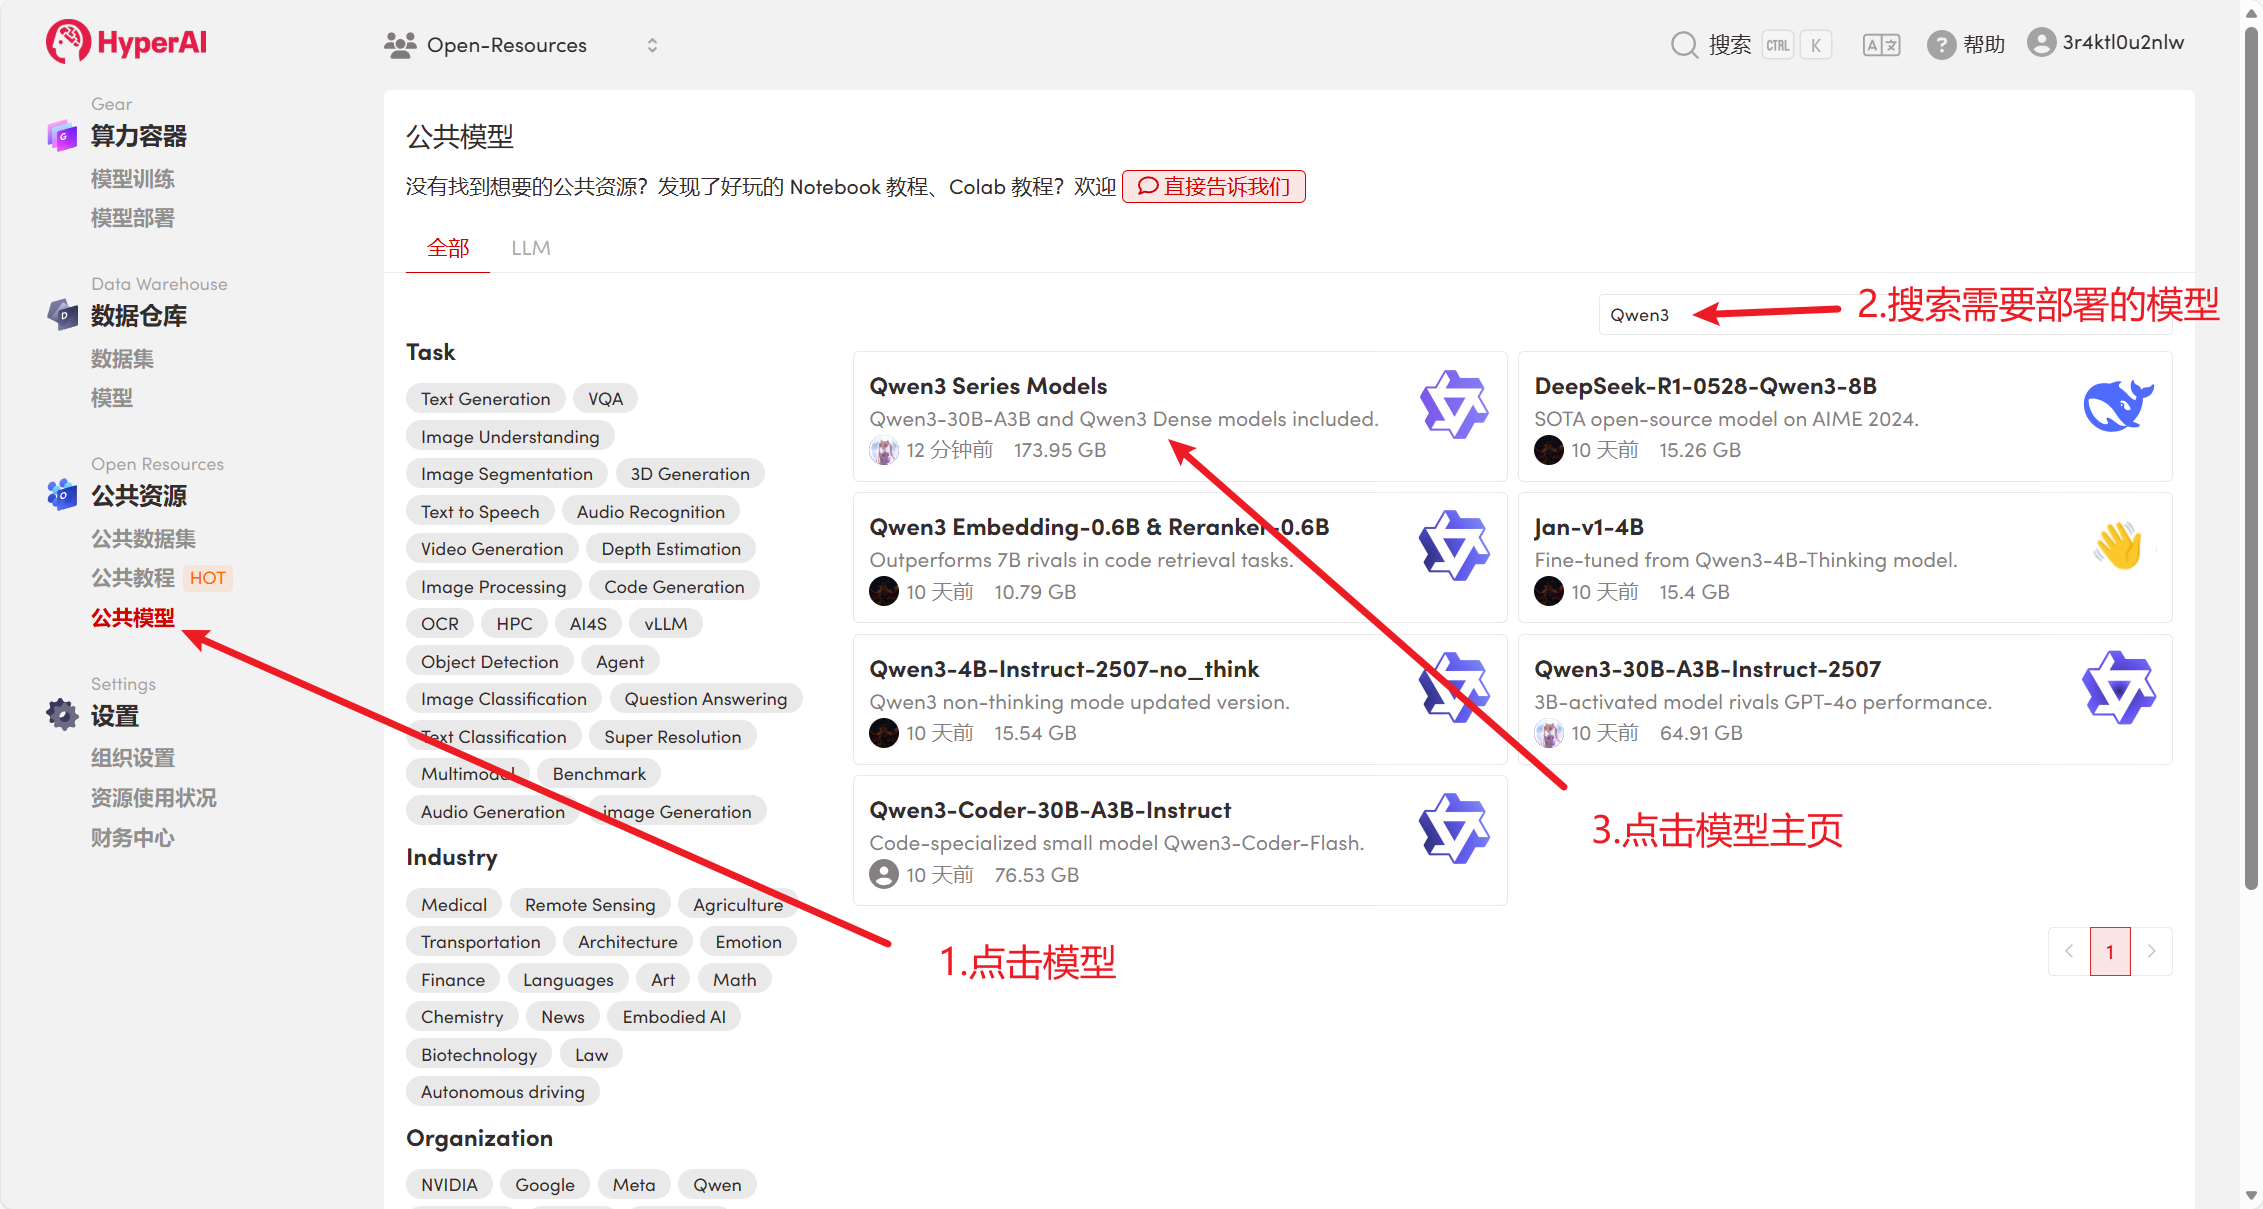Toggle the Text Generation task filter
2263x1209 pixels.
pyautogui.click(x=485, y=399)
